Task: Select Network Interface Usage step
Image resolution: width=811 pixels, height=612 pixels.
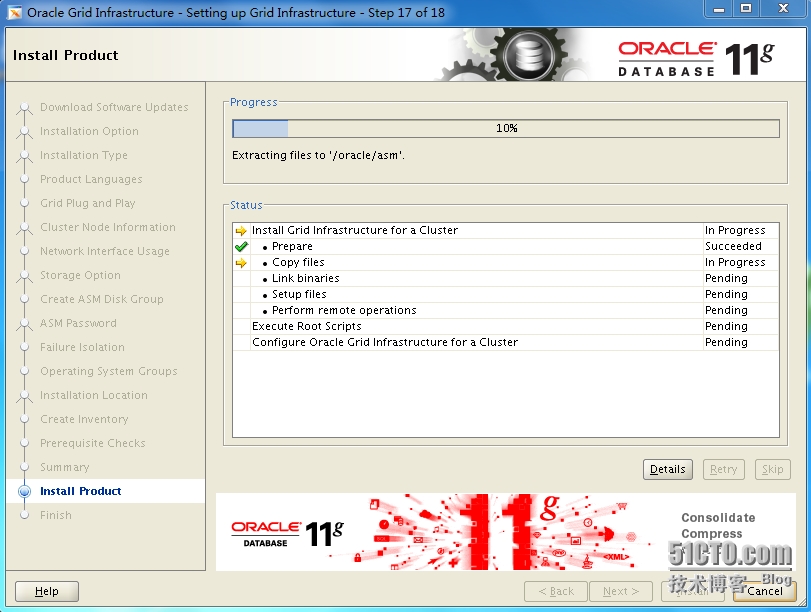Action: [104, 251]
